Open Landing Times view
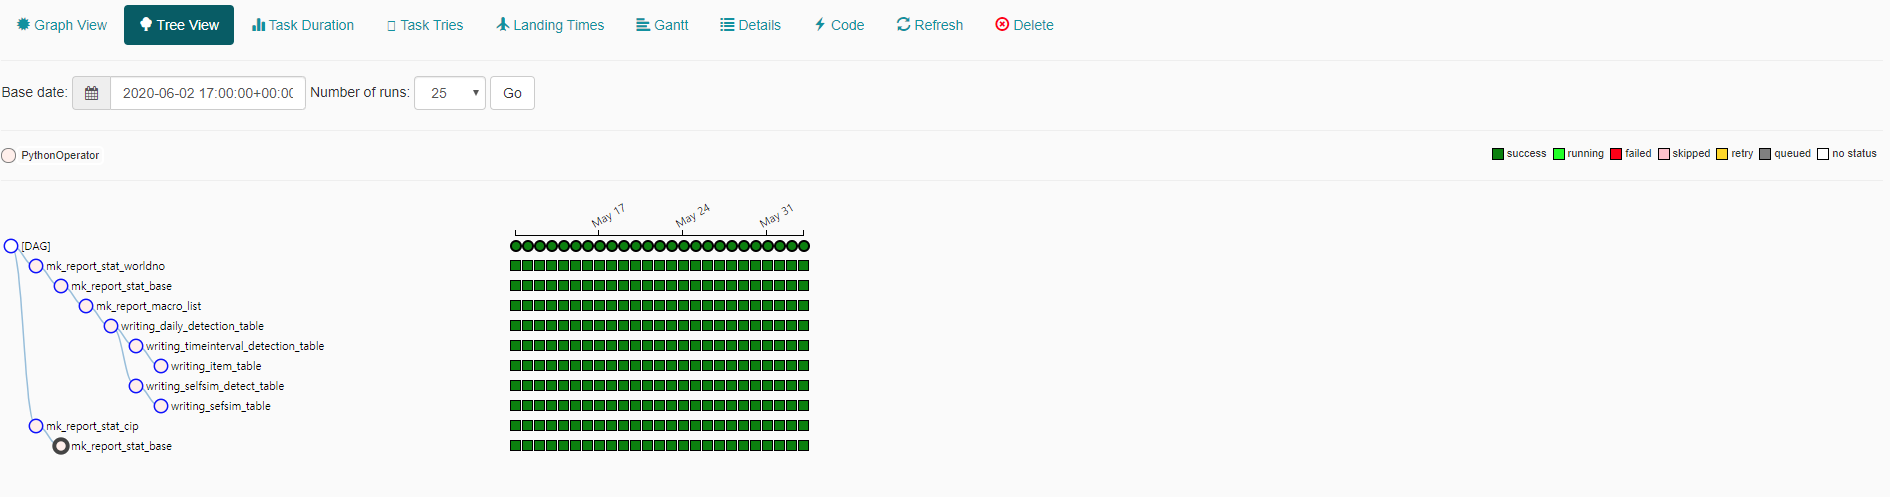This screenshot has width=1890, height=497. (550, 25)
